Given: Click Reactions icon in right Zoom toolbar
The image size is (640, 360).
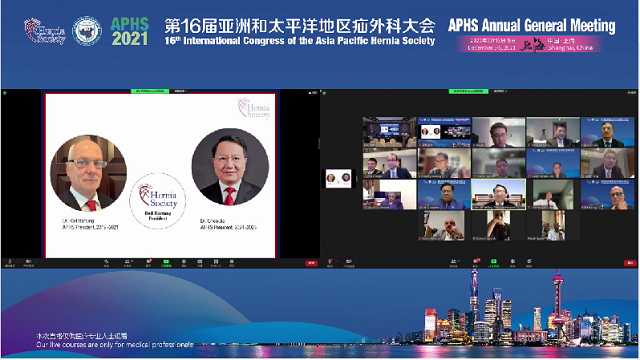Looking at the screenshot, I should [529, 263].
